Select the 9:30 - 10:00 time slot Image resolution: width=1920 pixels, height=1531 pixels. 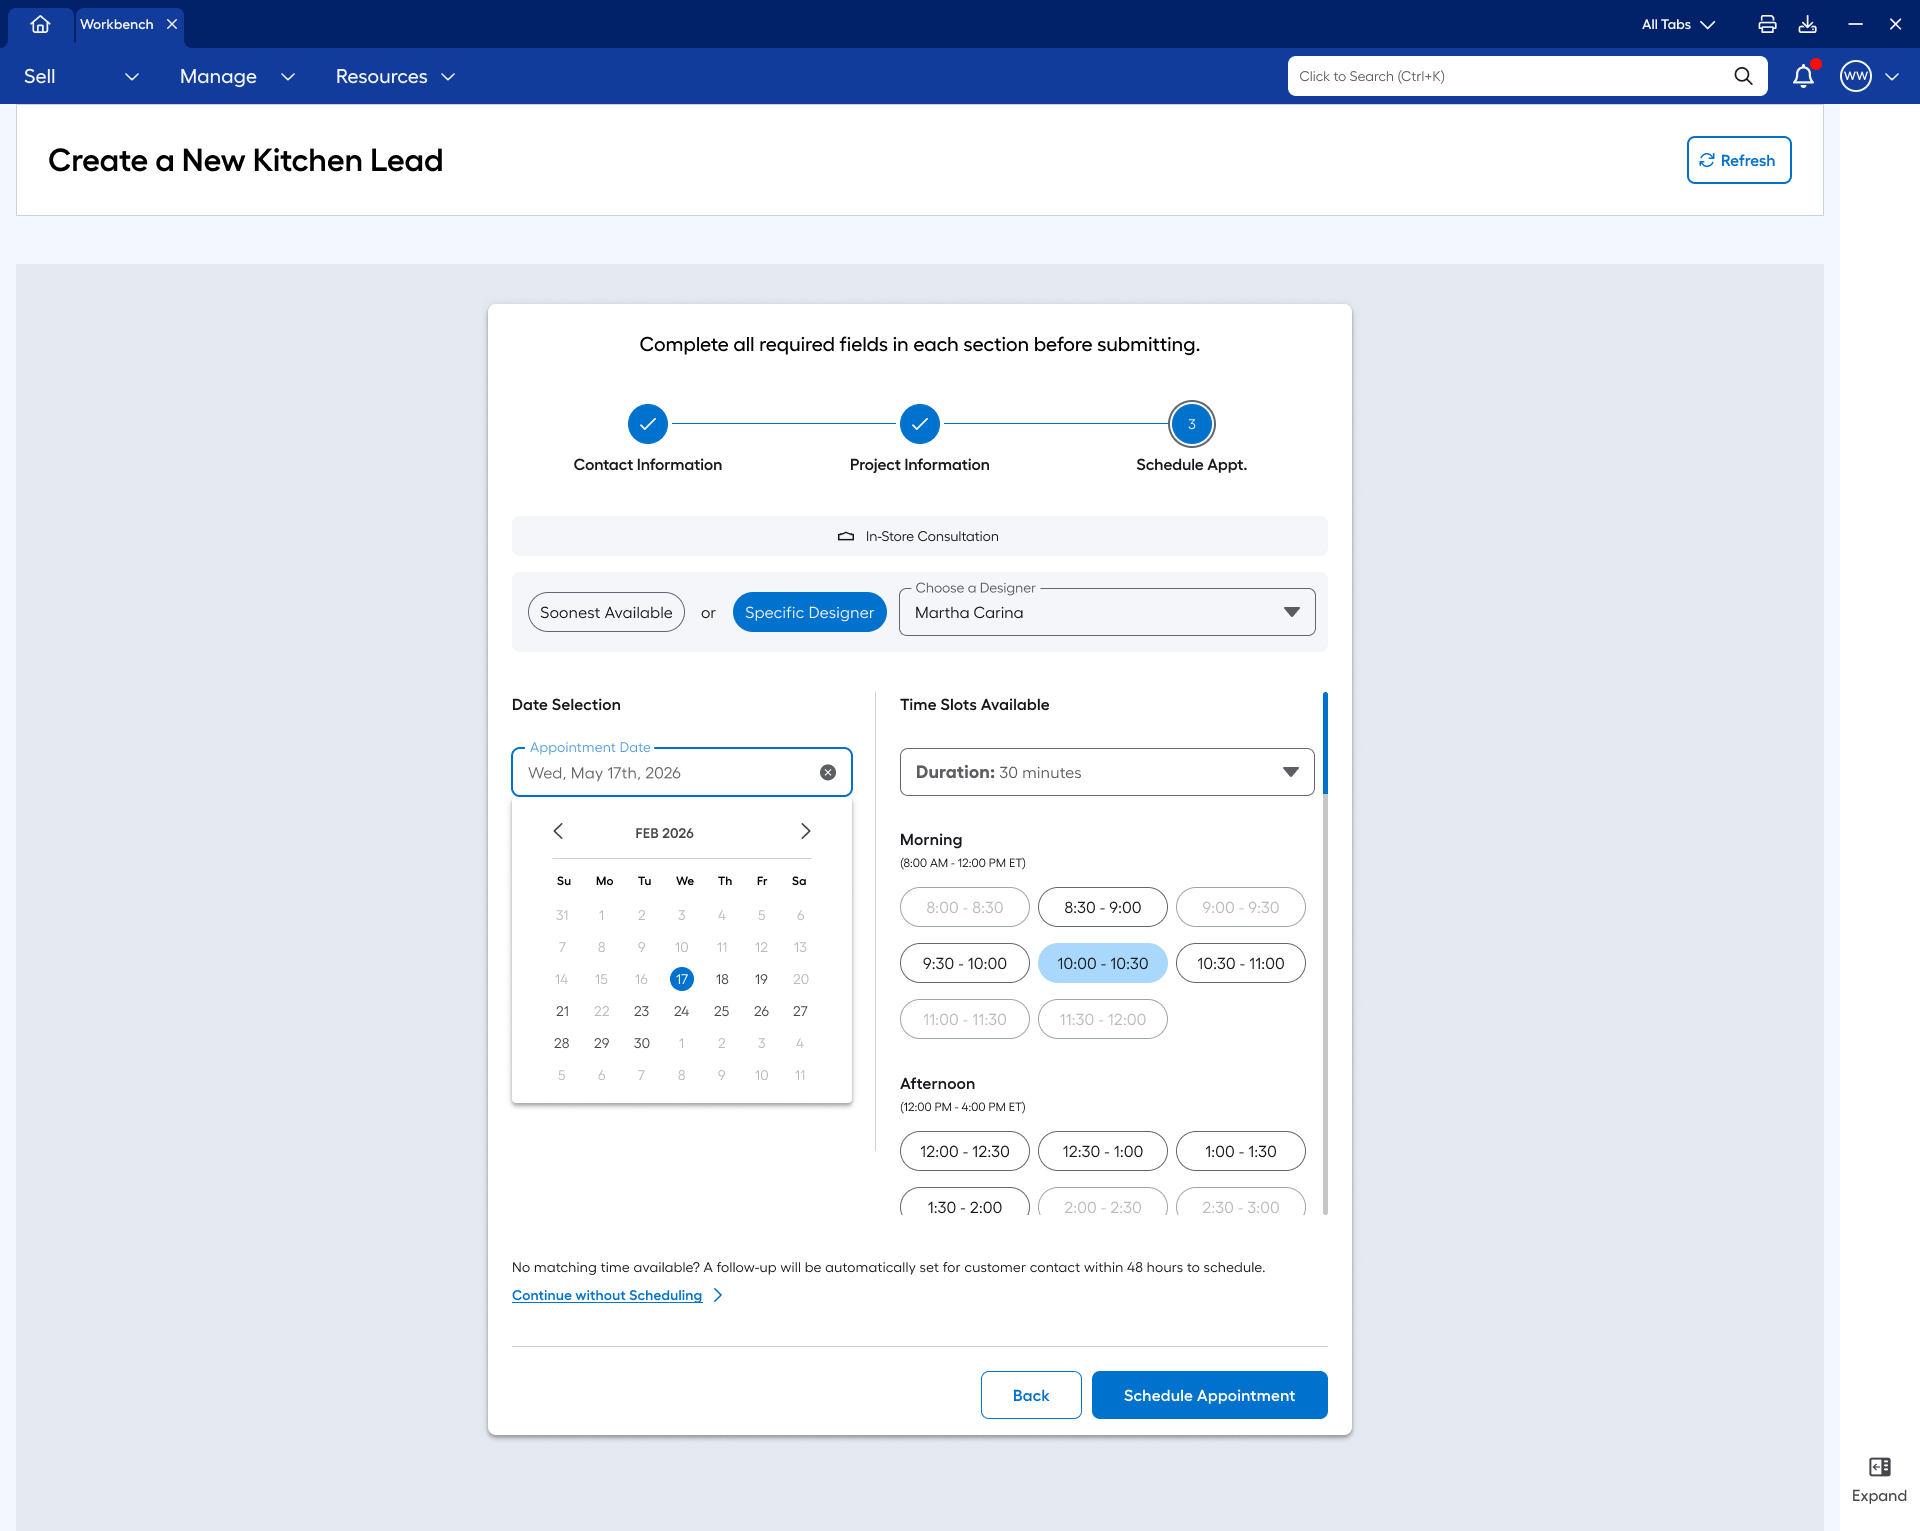tap(965, 963)
